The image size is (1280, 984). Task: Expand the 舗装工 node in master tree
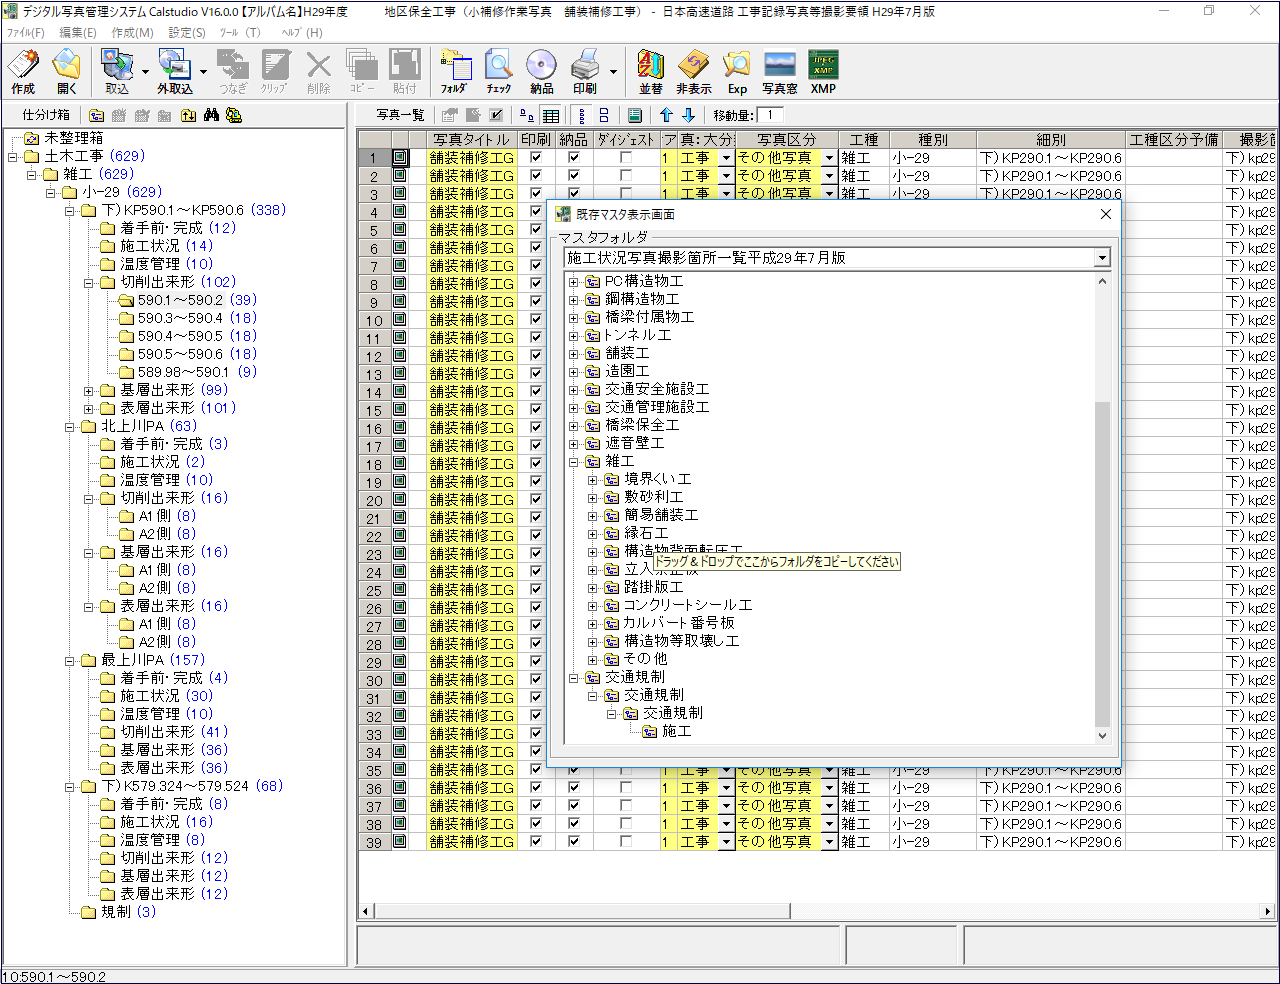point(574,354)
